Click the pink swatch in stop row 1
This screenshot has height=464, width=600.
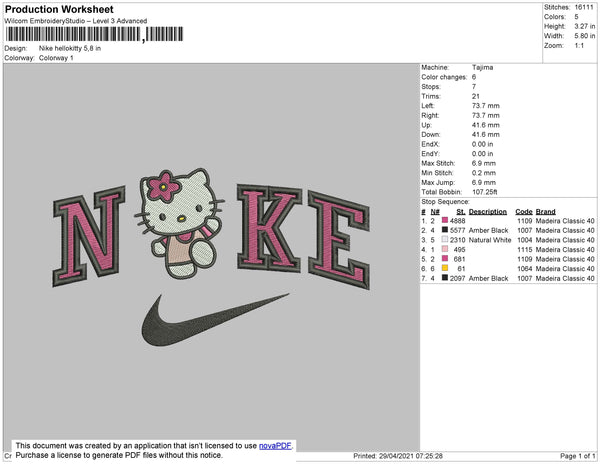[x=445, y=220]
